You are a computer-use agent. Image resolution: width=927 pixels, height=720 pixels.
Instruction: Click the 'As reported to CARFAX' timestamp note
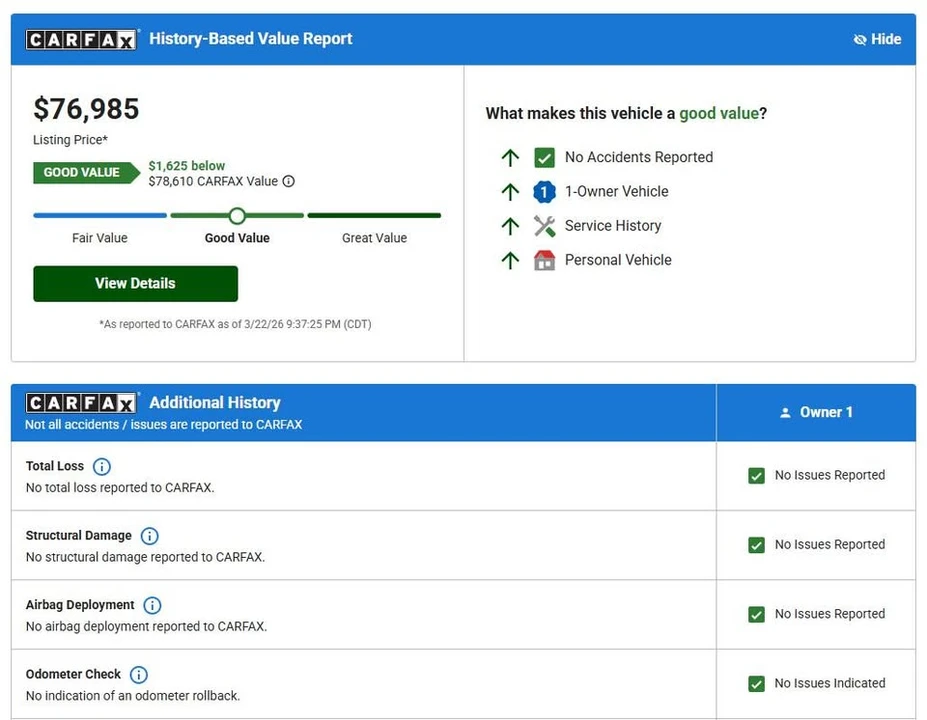pyautogui.click(x=235, y=325)
